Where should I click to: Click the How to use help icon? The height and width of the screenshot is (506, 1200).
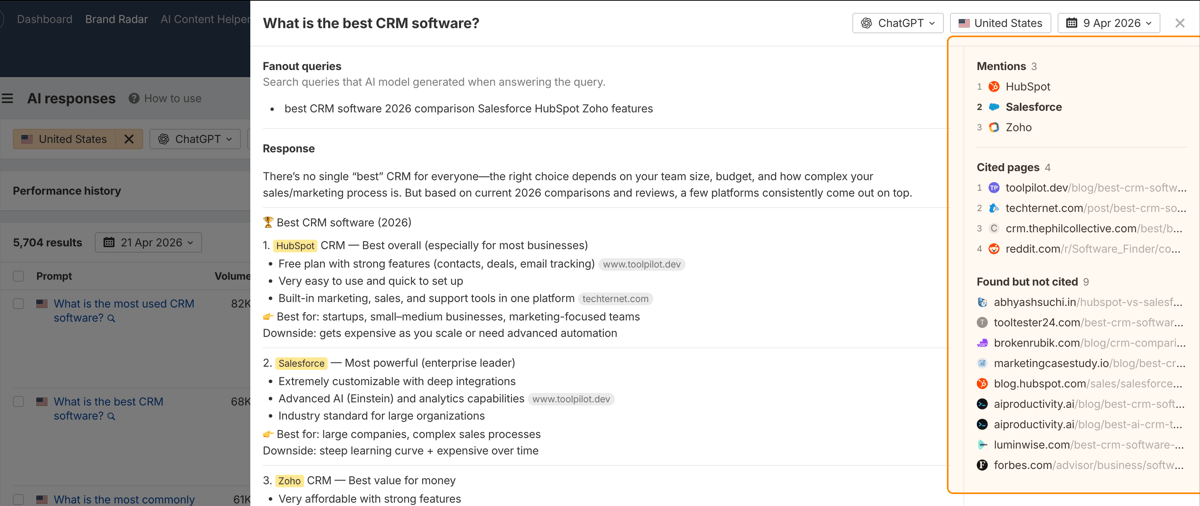134,99
